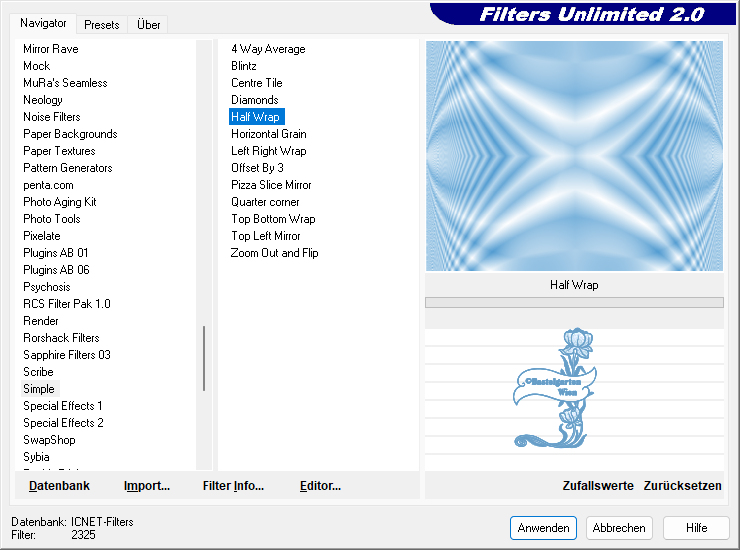The height and width of the screenshot is (550, 740).
Task: Select Paper Textures category
Action: tap(59, 151)
